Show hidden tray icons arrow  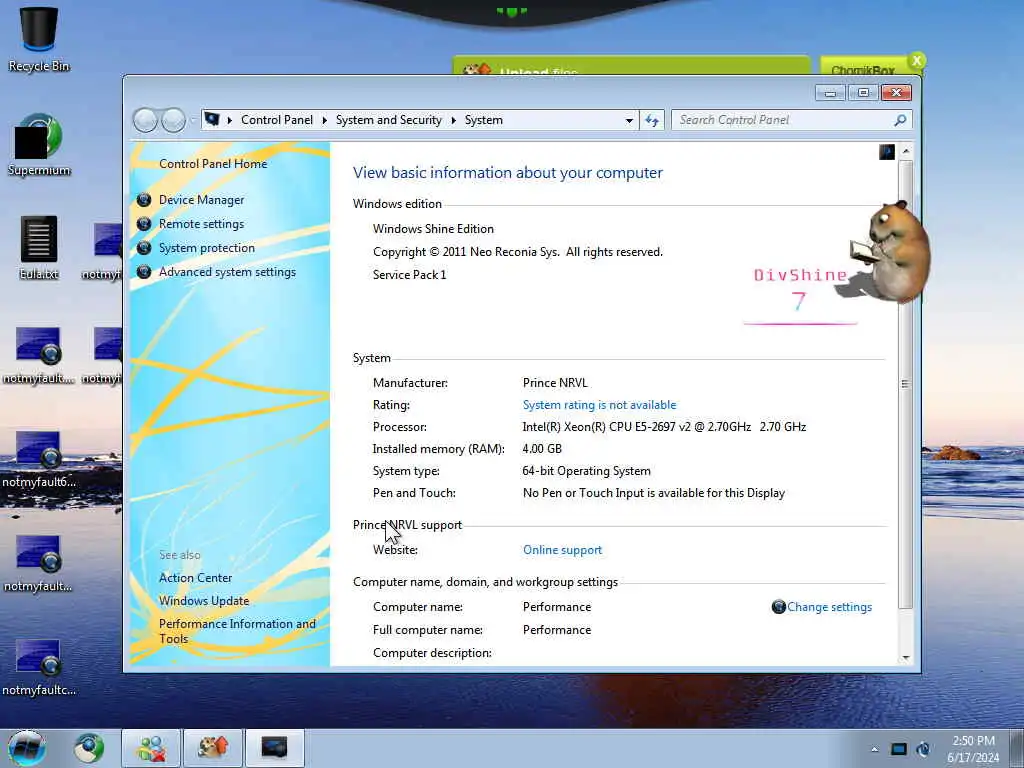point(874,749)
